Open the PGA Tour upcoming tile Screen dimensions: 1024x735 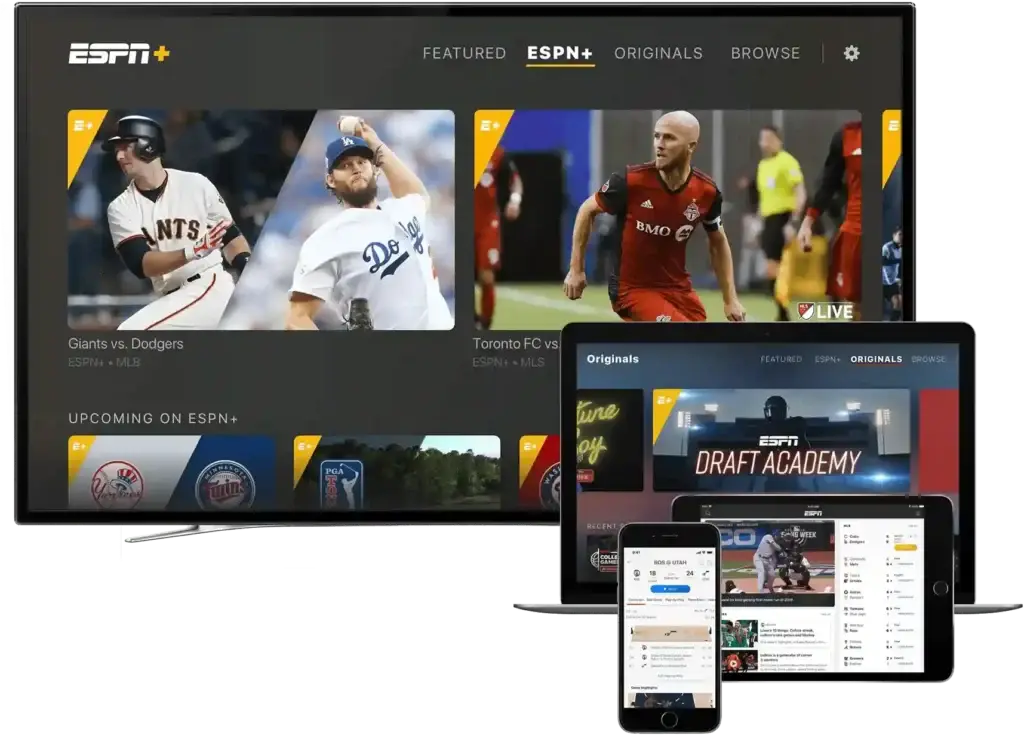(397, 472)
